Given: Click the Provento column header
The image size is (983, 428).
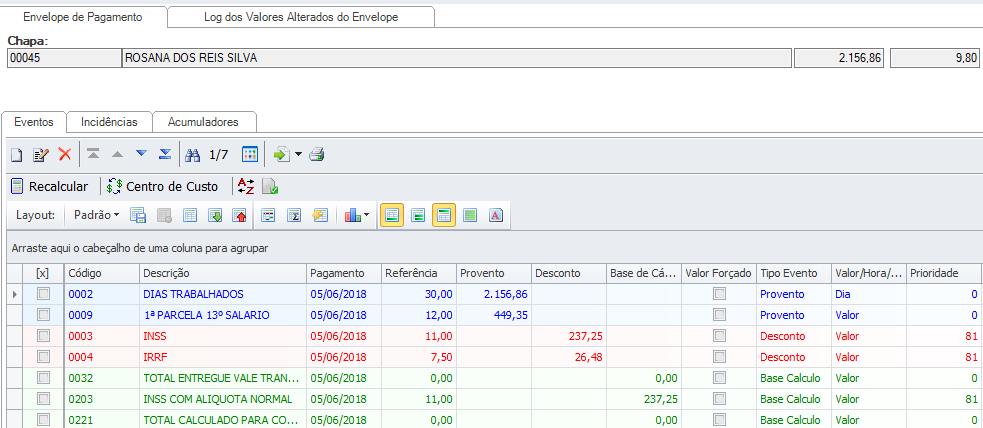Looking at the screenshot, I should point(494,273).
